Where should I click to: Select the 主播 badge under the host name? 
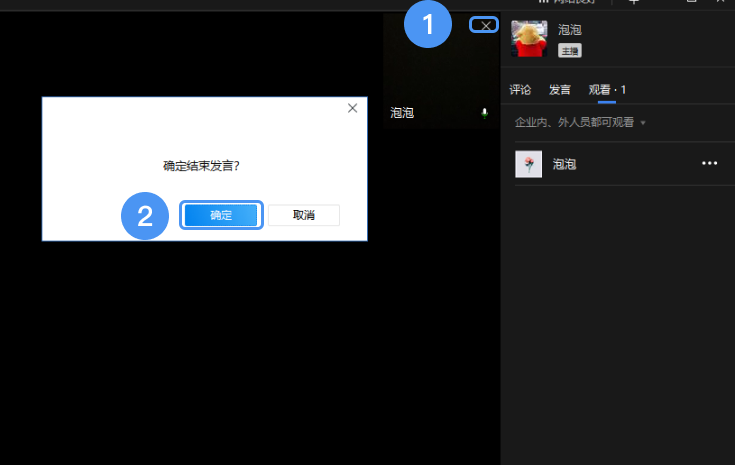click(570, 51)
